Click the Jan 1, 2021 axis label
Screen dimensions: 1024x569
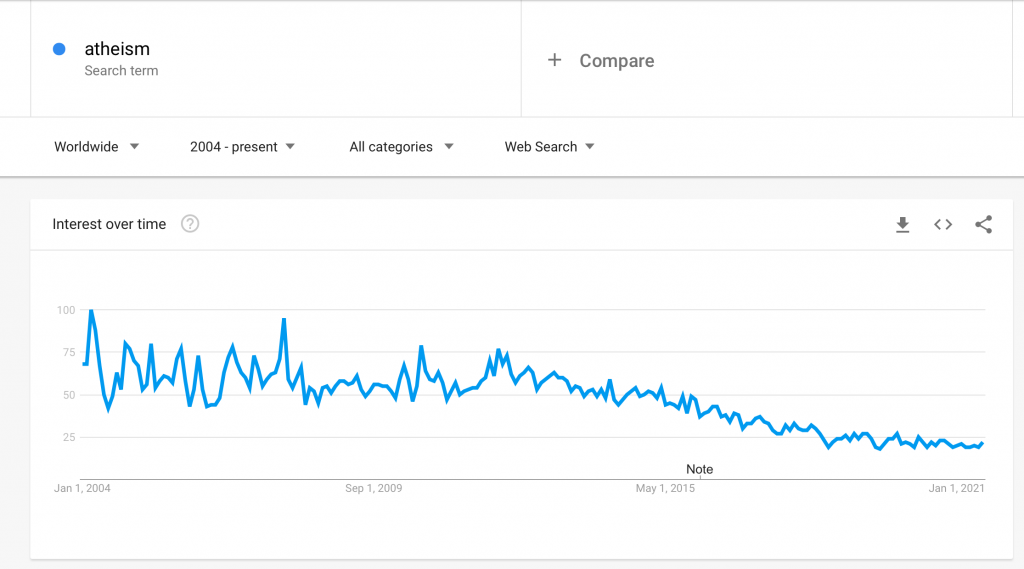(957, 489)
